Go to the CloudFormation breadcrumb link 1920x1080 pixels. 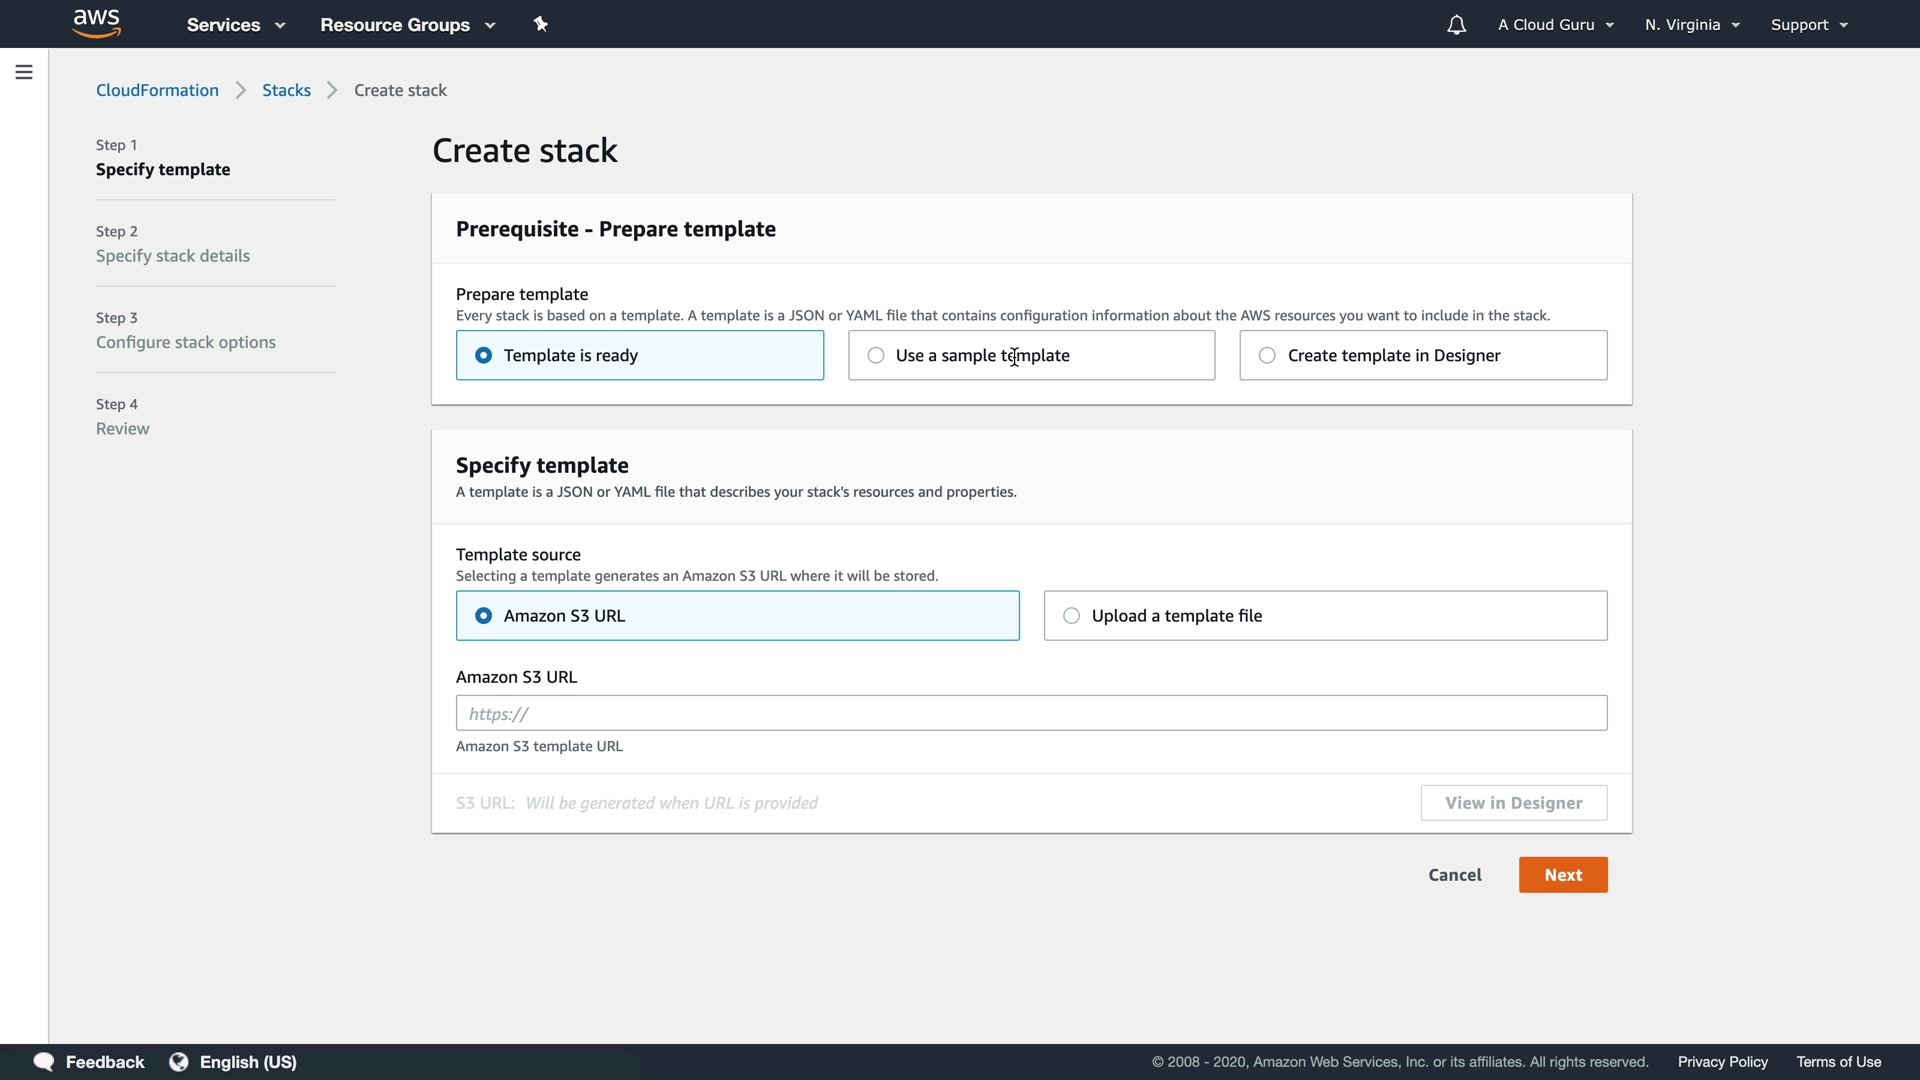(x=157, y=90)
